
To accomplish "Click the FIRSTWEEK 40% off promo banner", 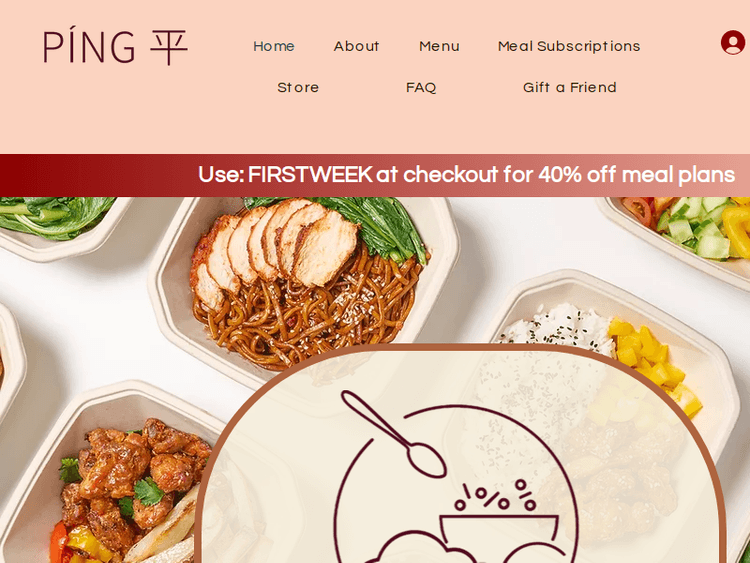I will point(375,175).
